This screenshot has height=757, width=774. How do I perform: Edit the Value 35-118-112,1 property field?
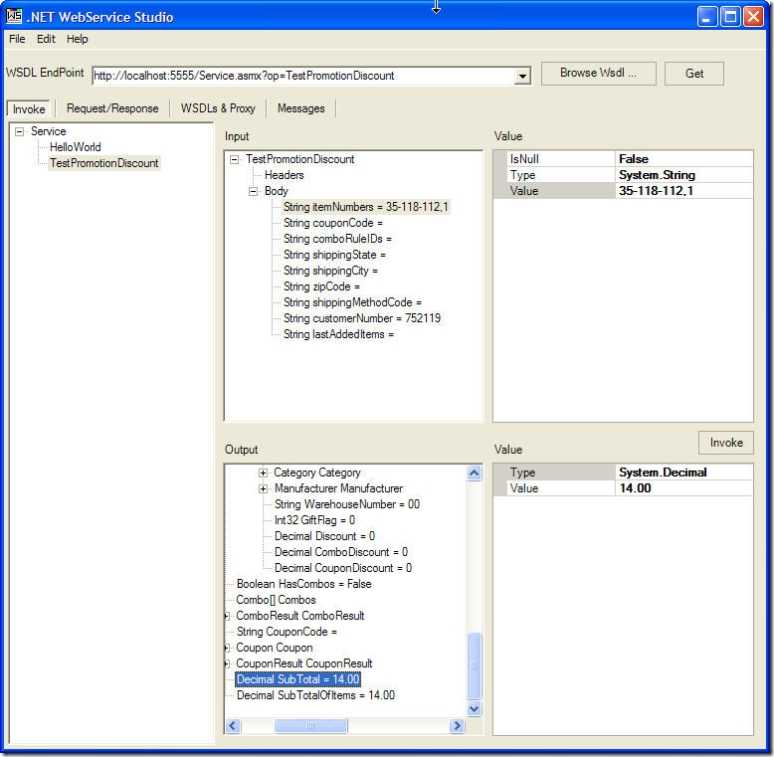[x=684, y=190]
